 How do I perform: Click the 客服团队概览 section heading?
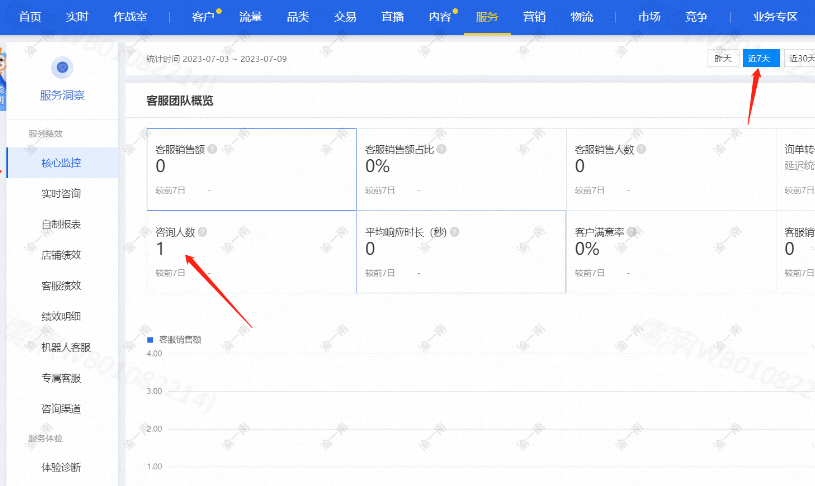(x=180, y=101)
